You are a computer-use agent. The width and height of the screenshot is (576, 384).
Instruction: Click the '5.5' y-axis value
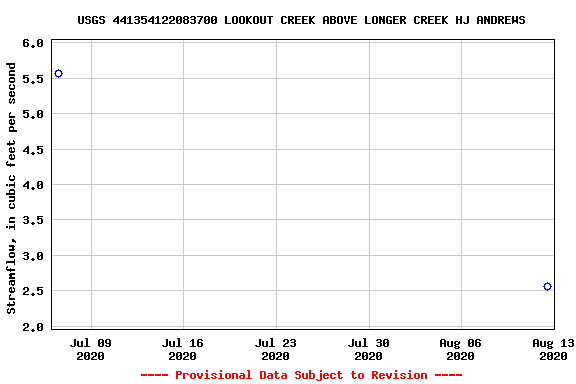point(33,79)
